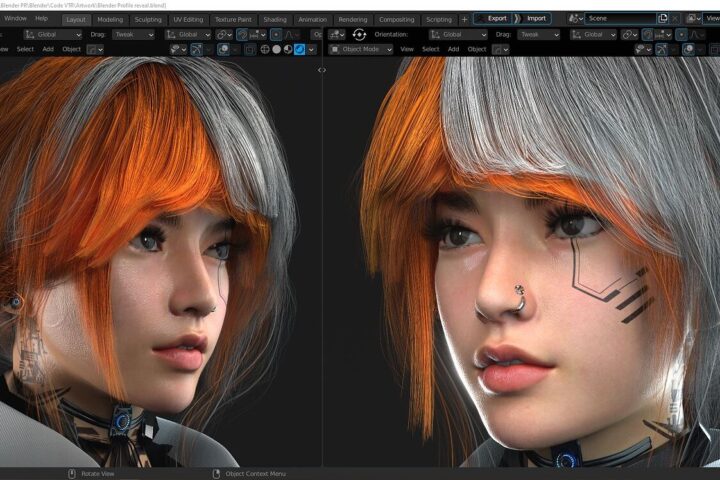The width and height of the screenshot is (720, 480).
Task: Toggle proportional editing in right viewport
Action: point(681,34)
